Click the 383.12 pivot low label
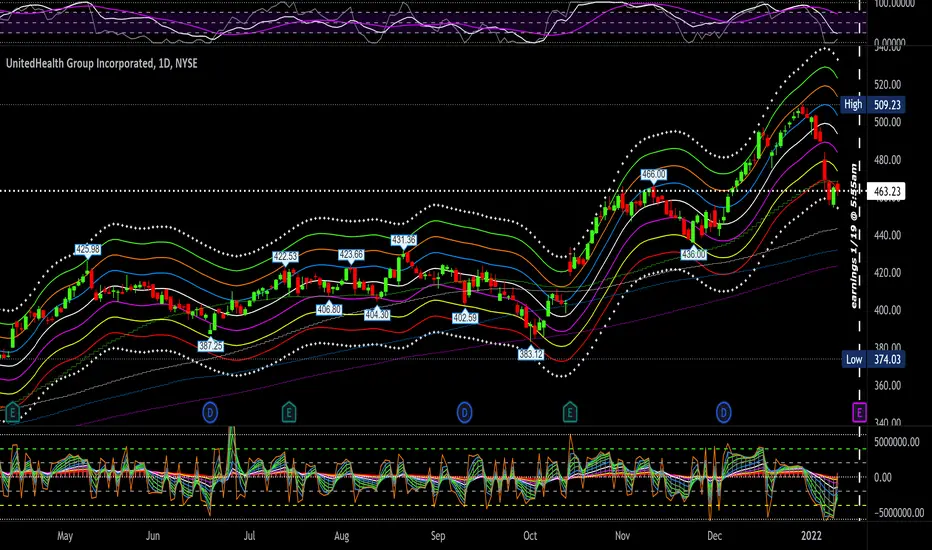Image resolution: width=932 pixels, height=550 pixels. (530, 354)
